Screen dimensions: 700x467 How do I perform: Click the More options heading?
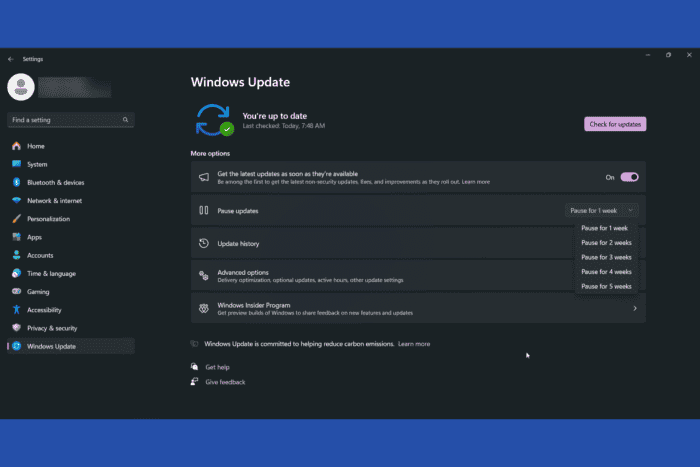coord(210,153)
